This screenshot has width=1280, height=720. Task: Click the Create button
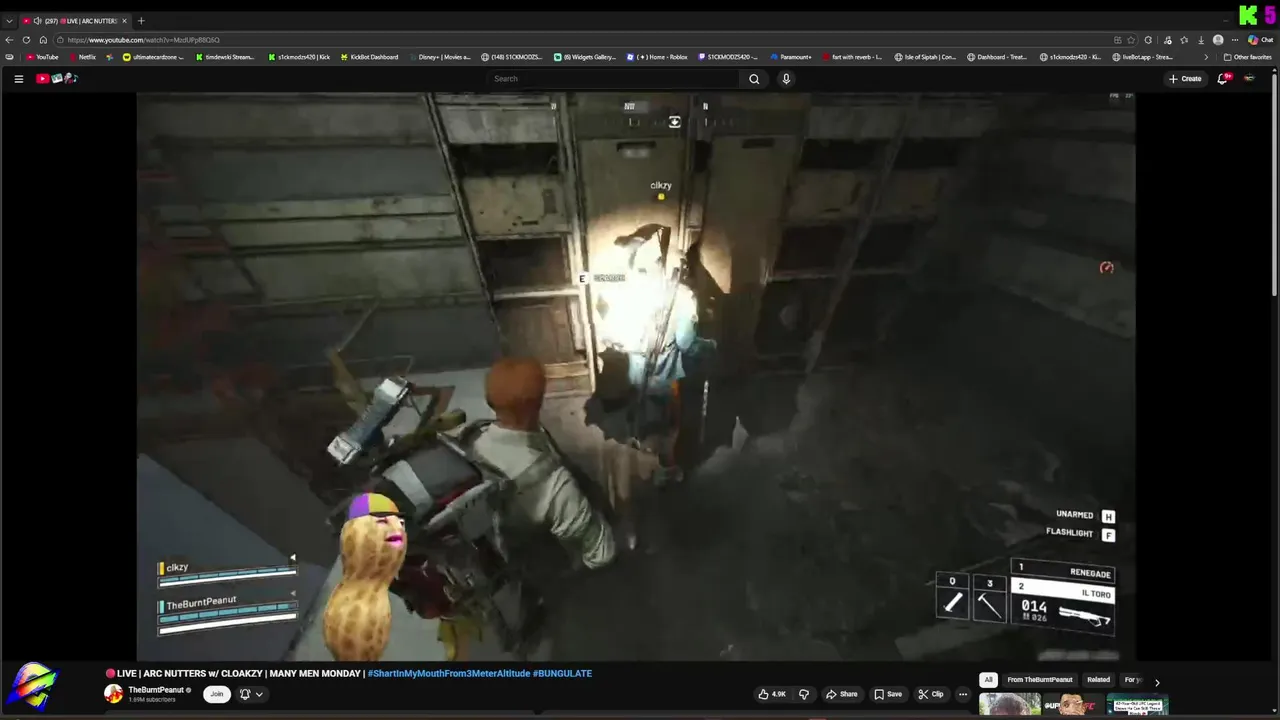pos(1185,79)
